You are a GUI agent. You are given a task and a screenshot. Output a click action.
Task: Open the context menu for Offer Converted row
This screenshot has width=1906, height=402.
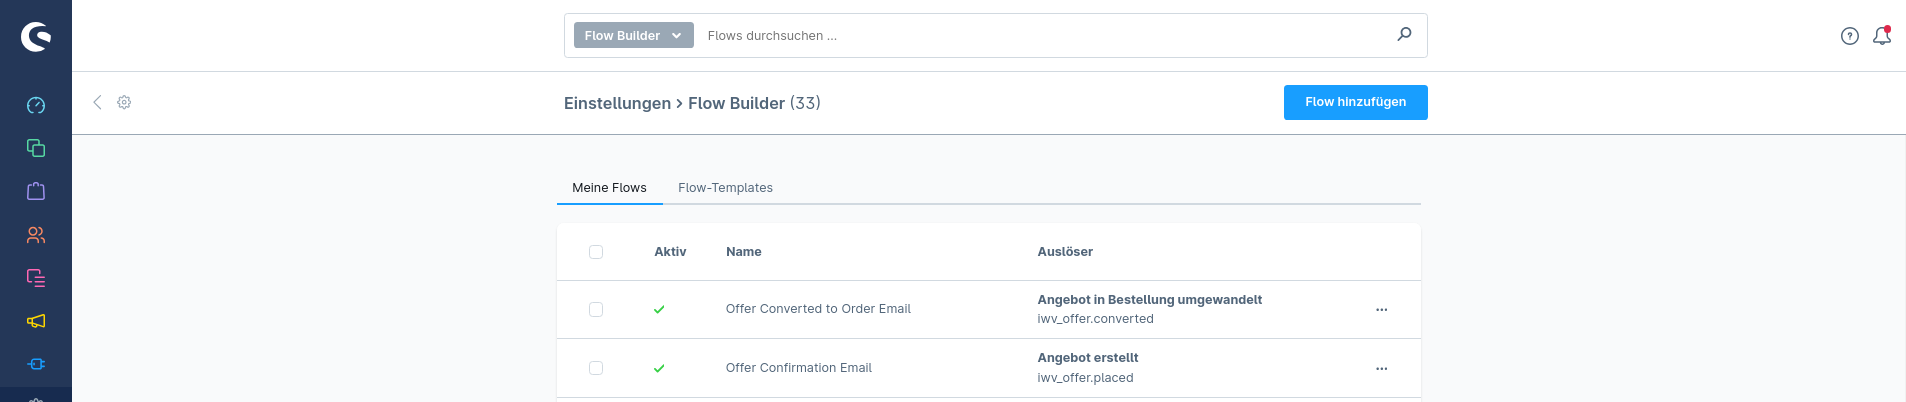(1382, 310)
